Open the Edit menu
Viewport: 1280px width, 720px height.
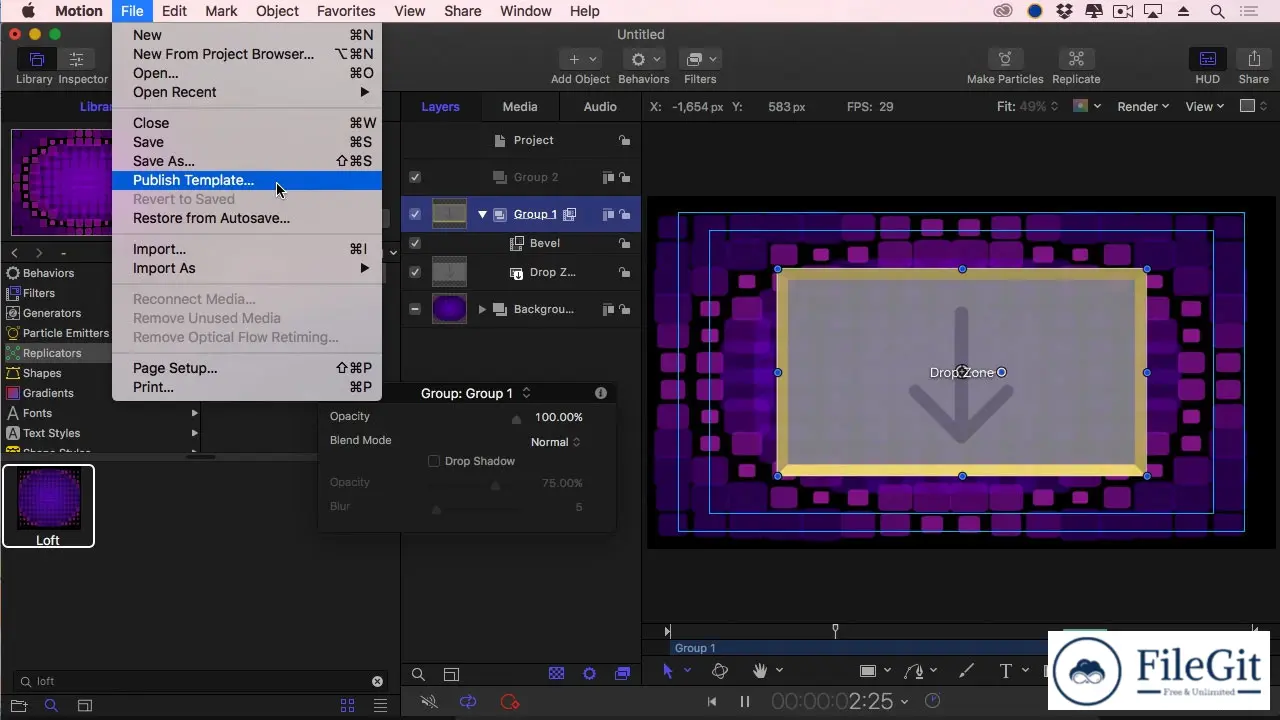click(174, 11)
